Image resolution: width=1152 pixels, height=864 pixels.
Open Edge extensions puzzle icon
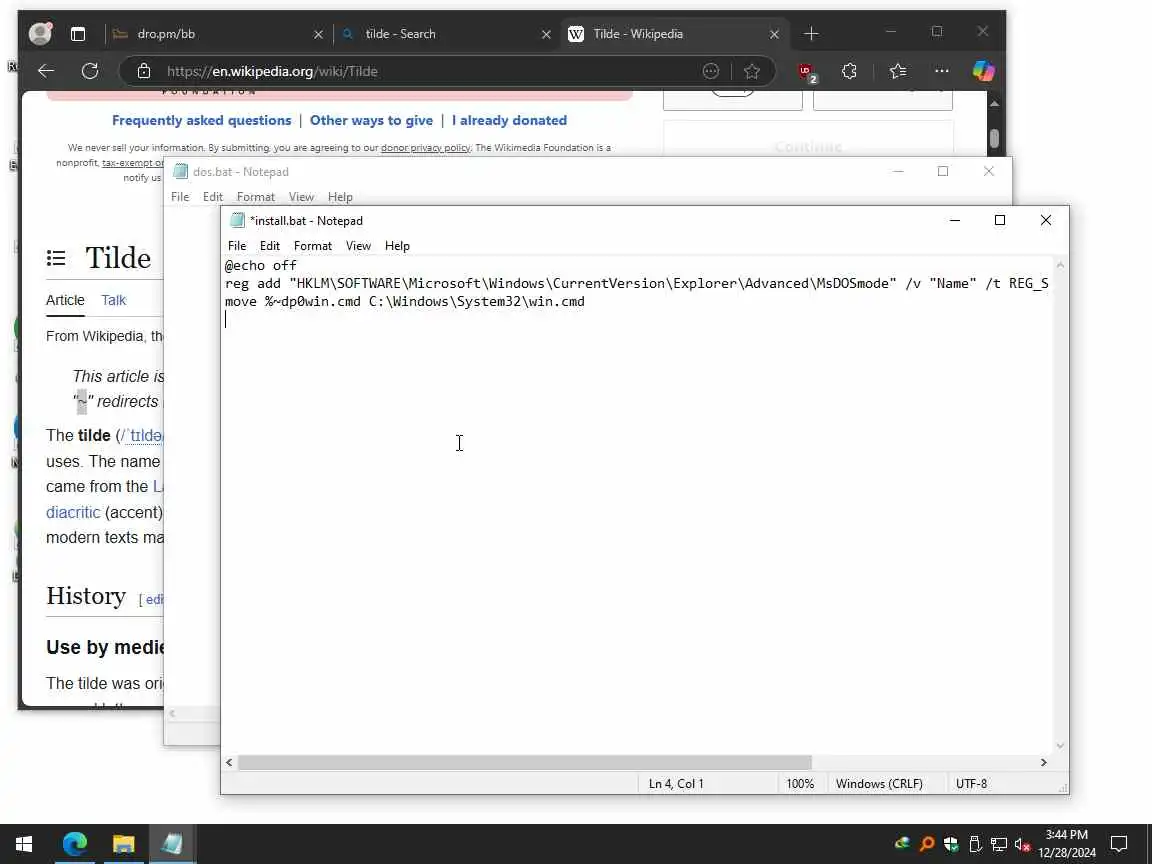click(x=849, y=71)
